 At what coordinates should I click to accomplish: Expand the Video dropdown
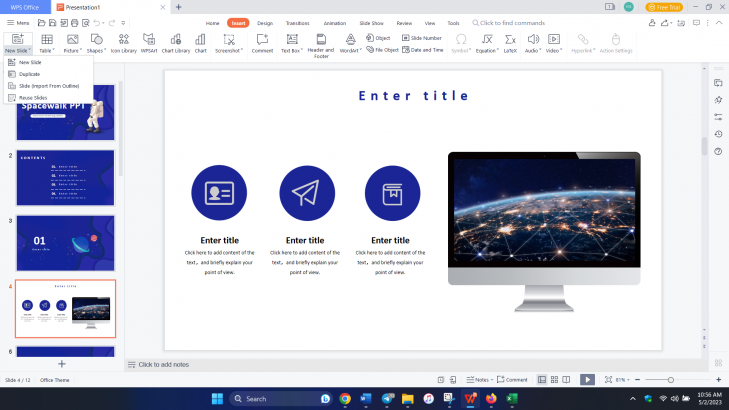[561, 51]
